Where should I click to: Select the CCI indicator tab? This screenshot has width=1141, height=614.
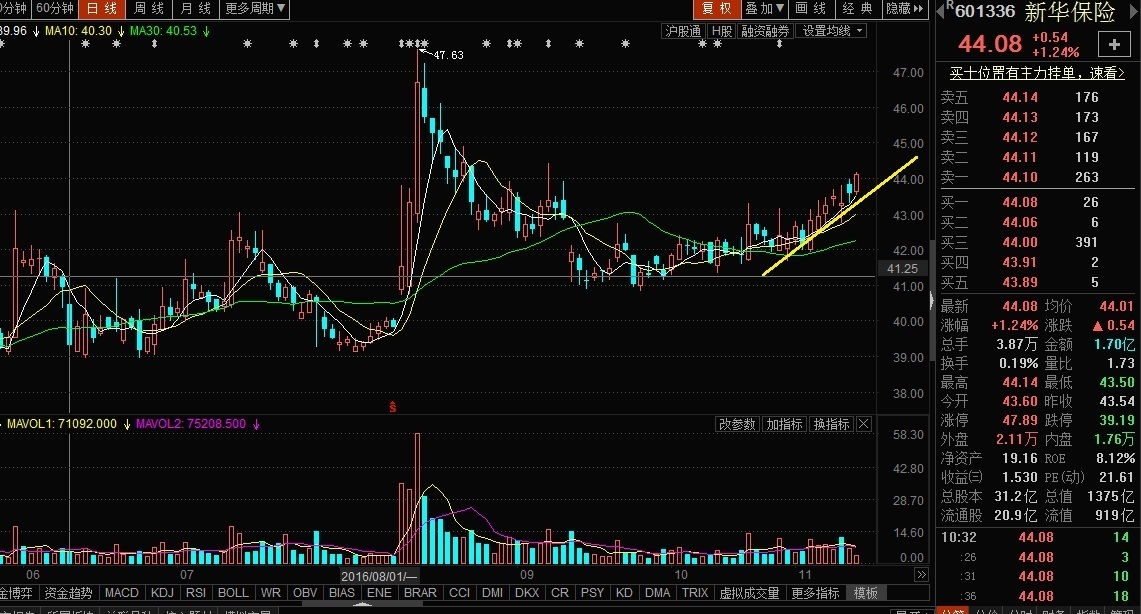point(459,593)
